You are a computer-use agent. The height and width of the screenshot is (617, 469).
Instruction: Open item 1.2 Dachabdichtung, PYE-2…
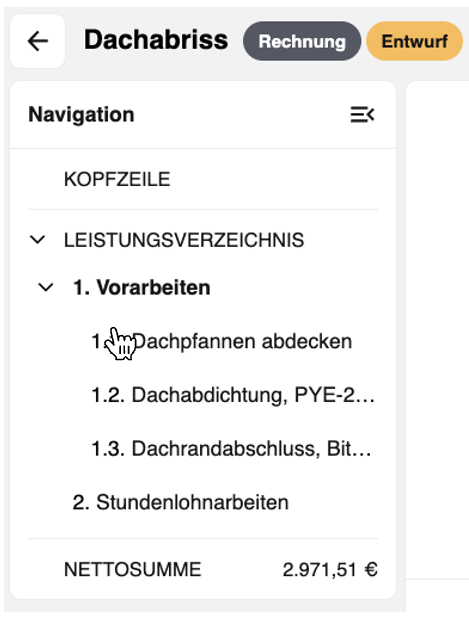(x=233, y=395)
